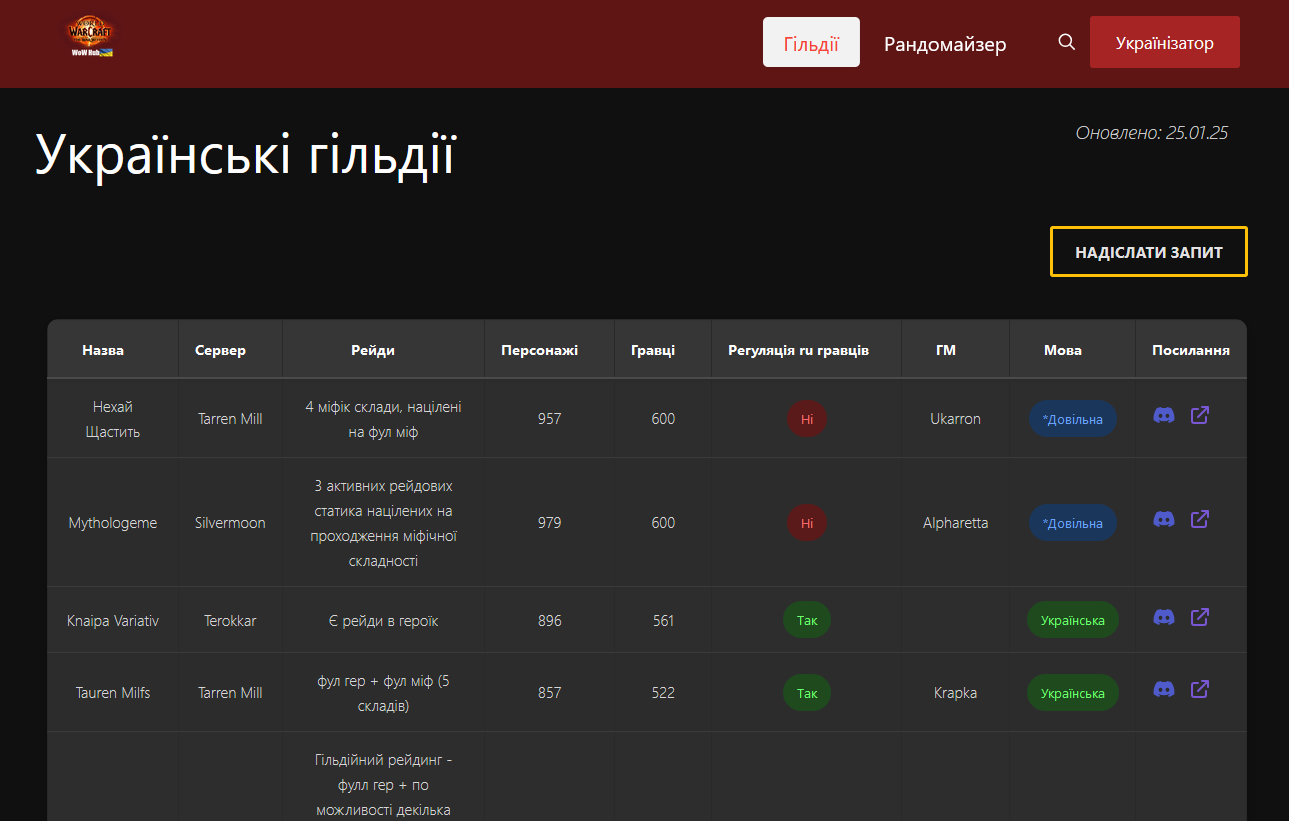Open the Українізатор page
Image resolution: width=1289 pixels, height=821 pixels.
pyautogui.click(x=1164, y=42)
